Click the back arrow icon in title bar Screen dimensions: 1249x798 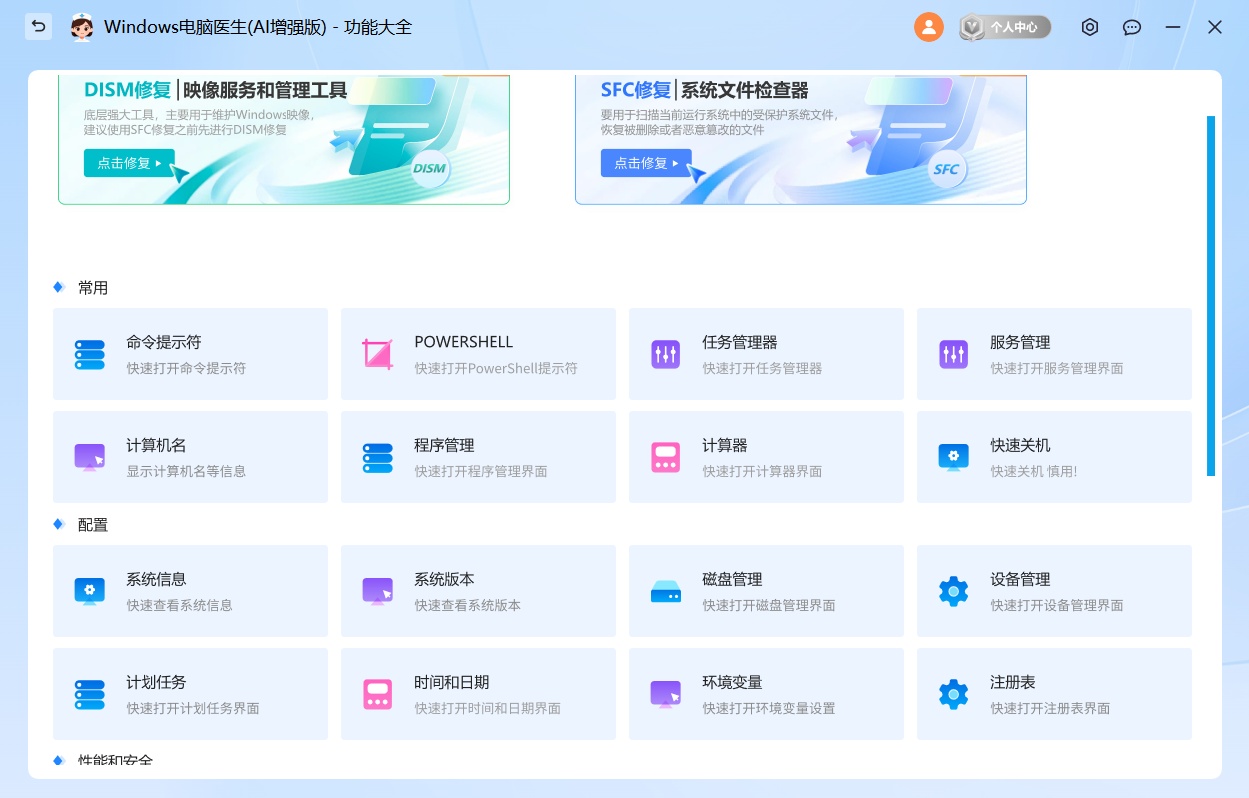(x=38, y=27)
